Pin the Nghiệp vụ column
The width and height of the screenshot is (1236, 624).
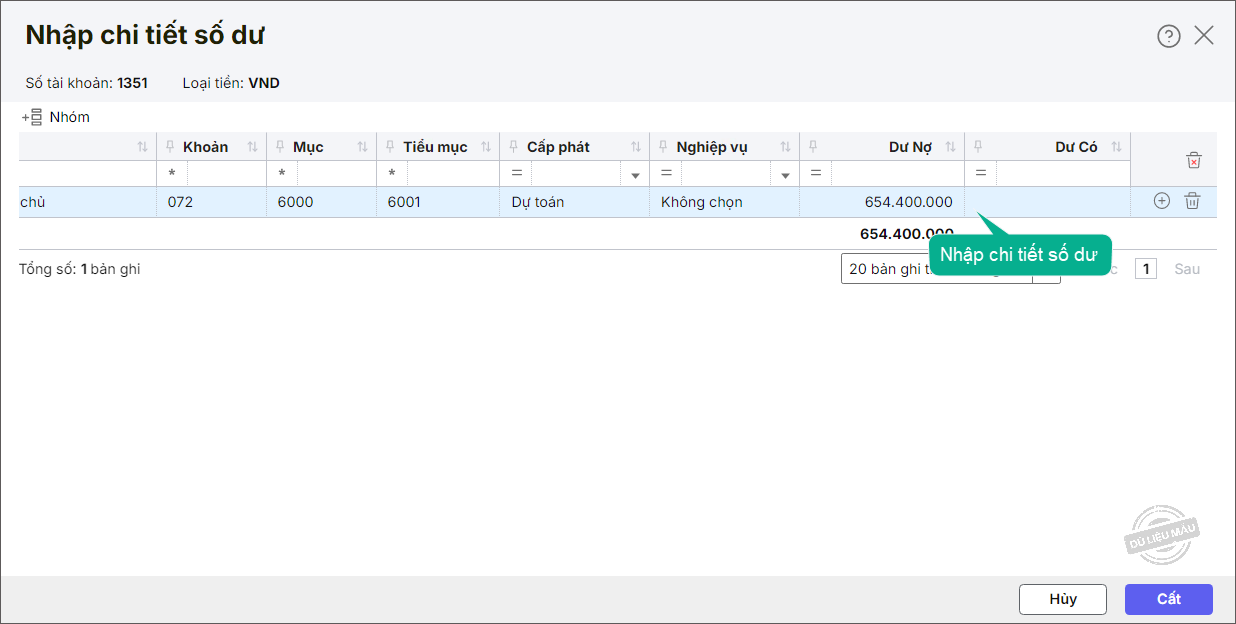(663, 147)
